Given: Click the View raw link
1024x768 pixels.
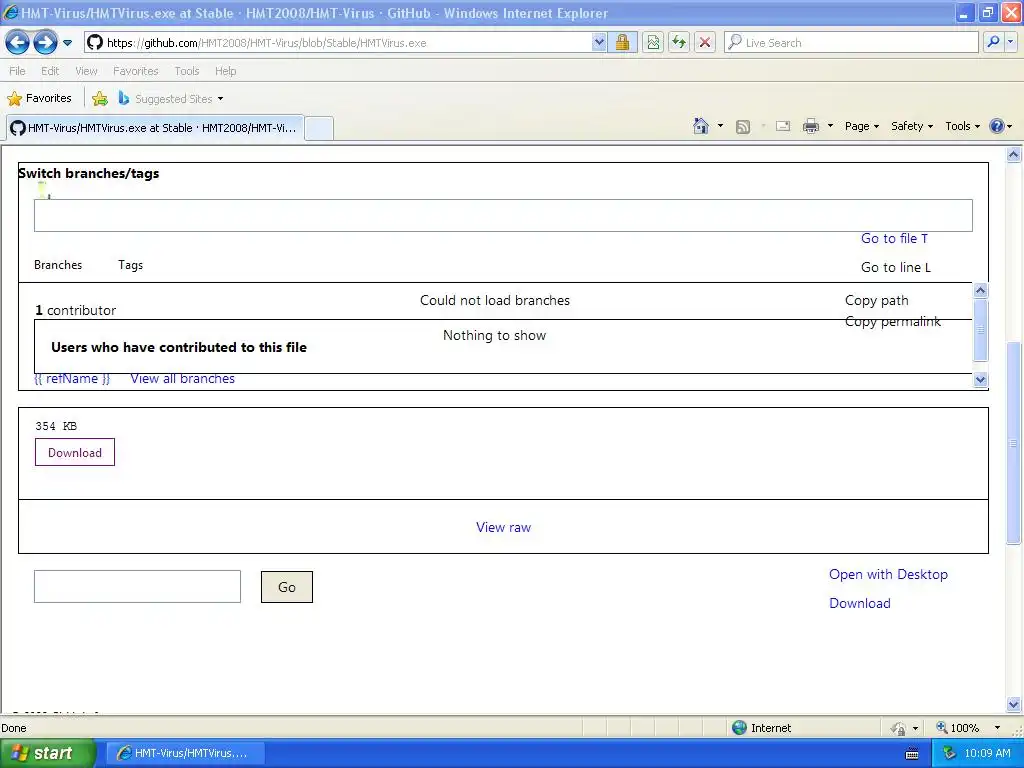Looking at the screenshot, I should 504,527.
